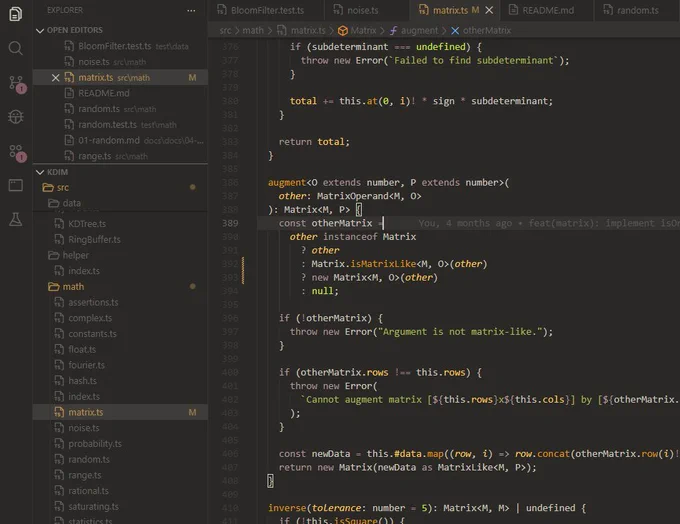
Task: Switch to README.md editor tab
Action: 548,10
